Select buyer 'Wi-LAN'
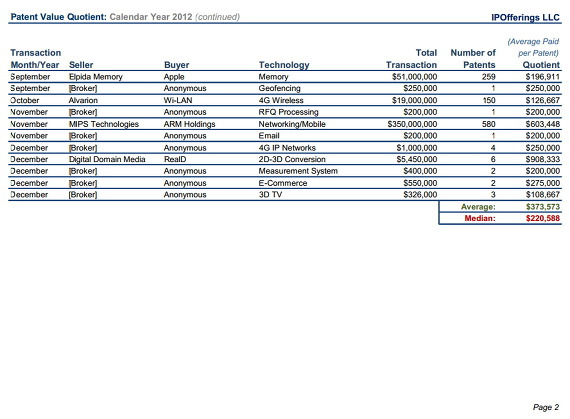570x419 pixels. coord(178,100)
